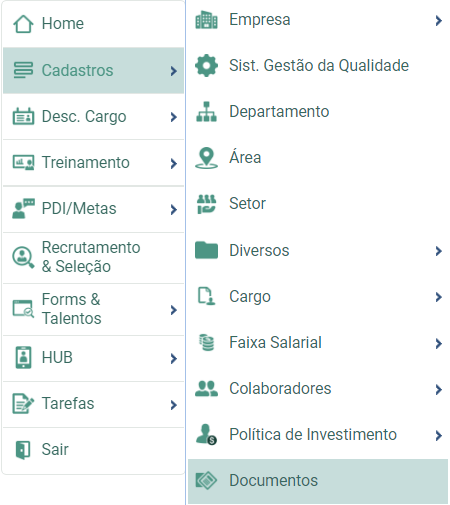Click the Sair exit door icon
The height and width of the screenshot is (505, 450).
[23, 450]
